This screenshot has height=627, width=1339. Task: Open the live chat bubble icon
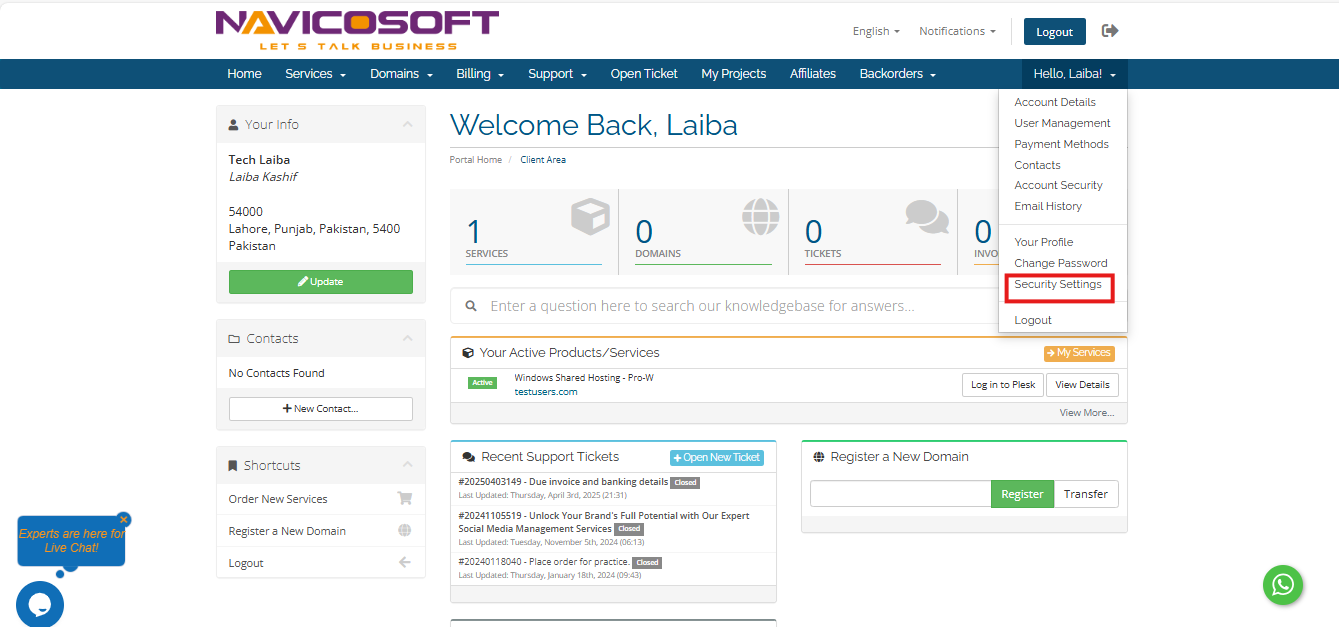coord(40,604)
